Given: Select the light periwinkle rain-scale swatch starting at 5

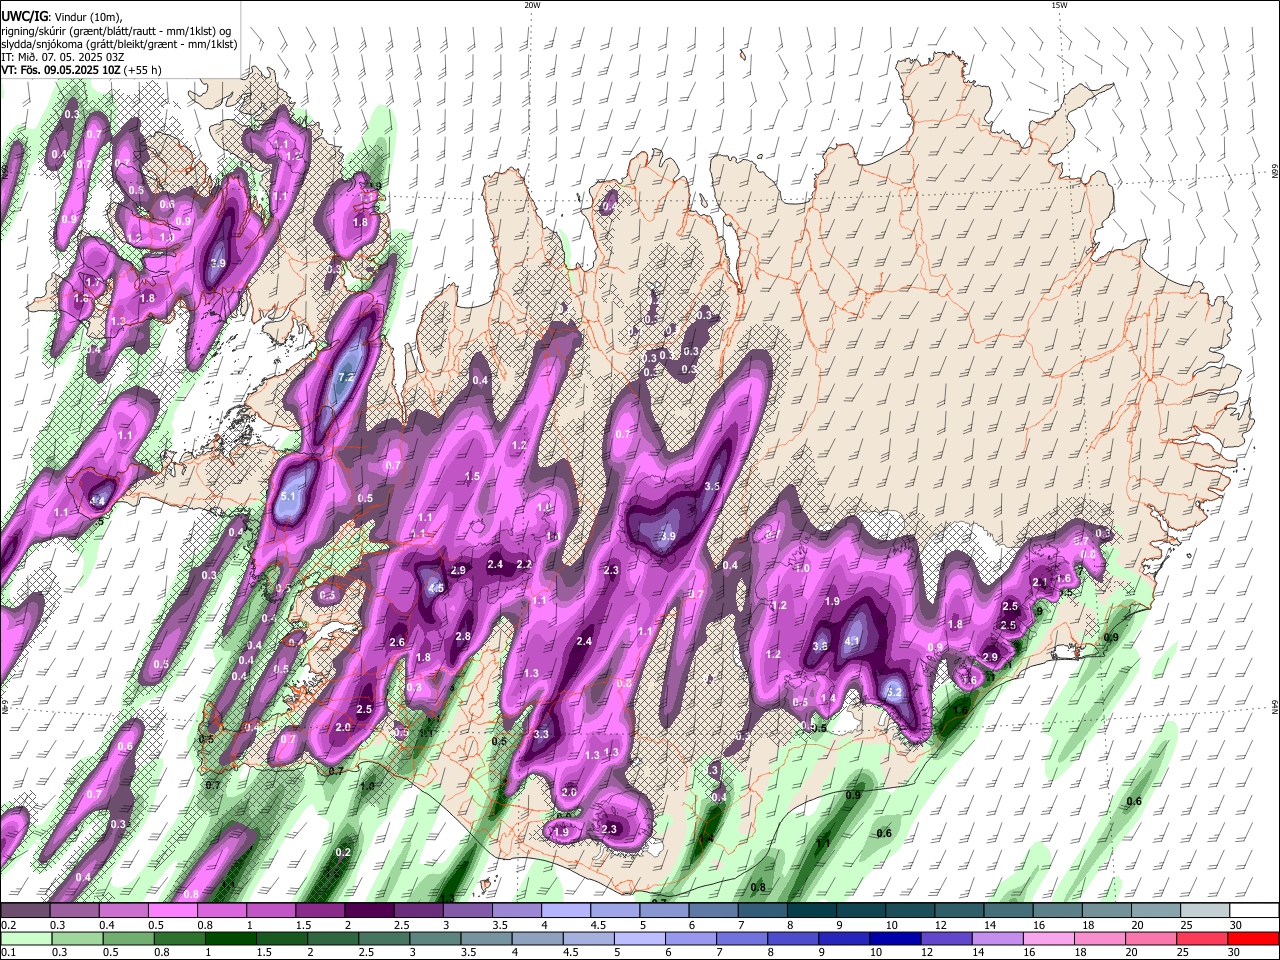Looking at the screenshot, I should pyautogui.click(x=639, y=938).
